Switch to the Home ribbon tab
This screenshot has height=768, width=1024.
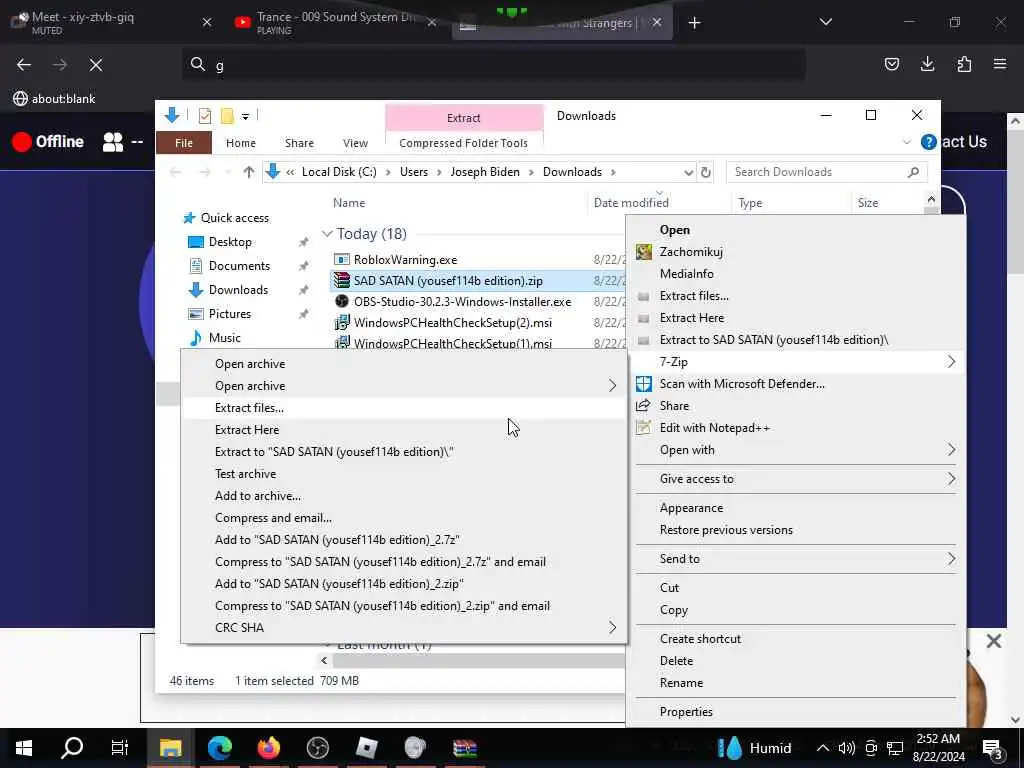[241, 143]
